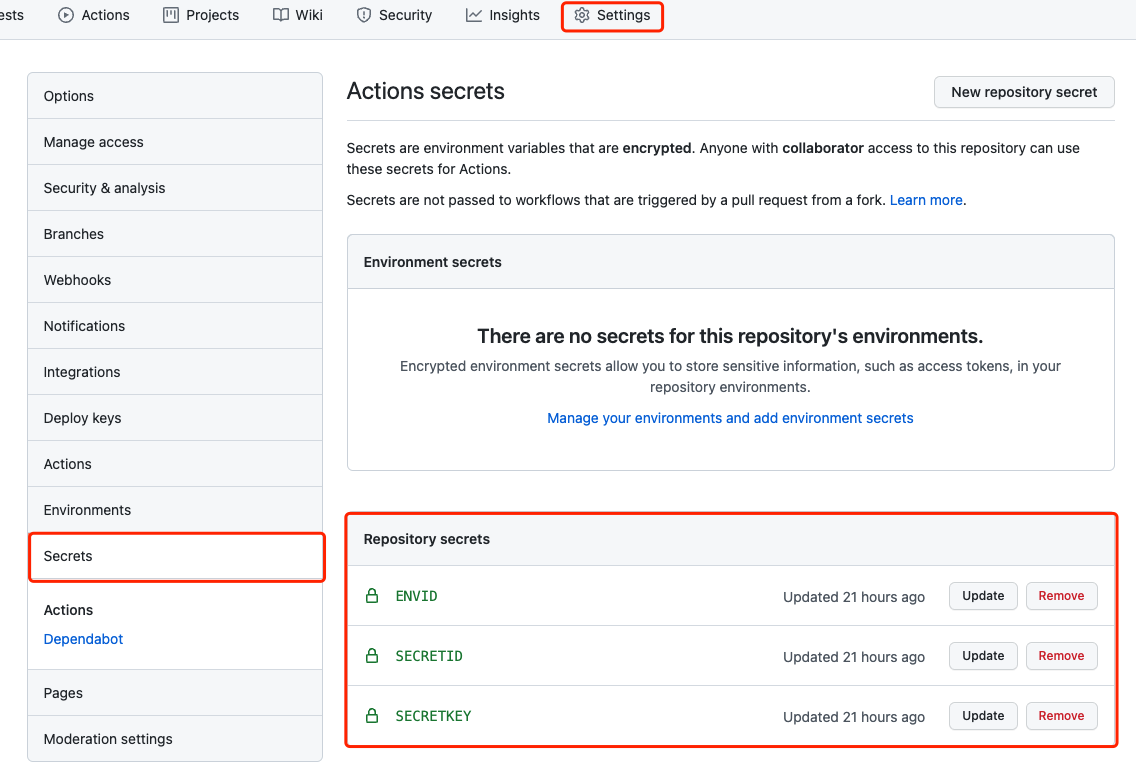Click the lock icon beside ENVID

coord(372,596)
